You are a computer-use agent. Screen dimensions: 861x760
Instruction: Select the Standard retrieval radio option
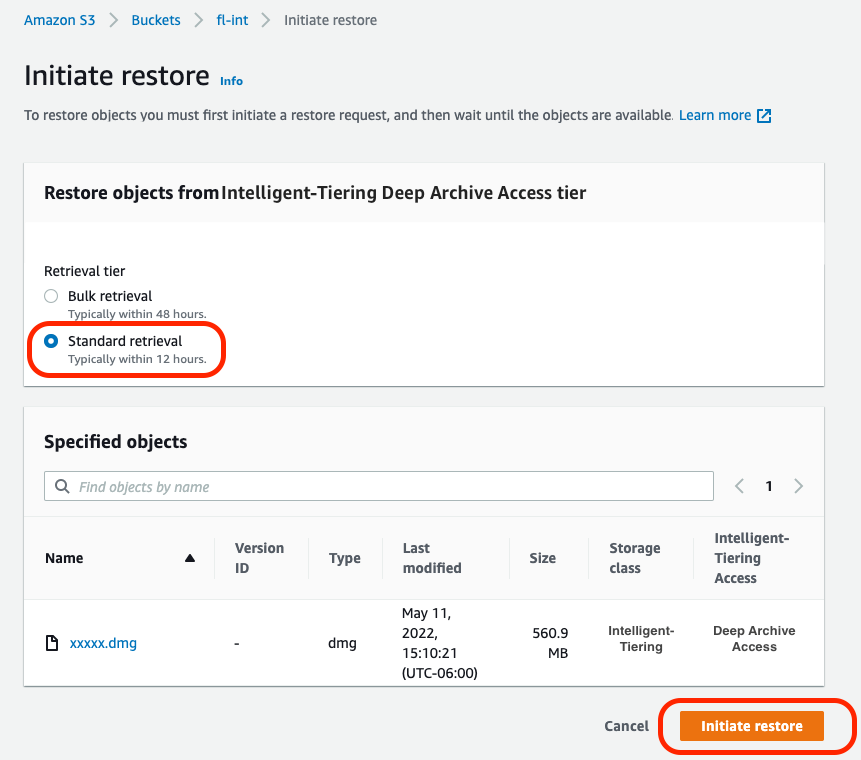coord(51,341)
